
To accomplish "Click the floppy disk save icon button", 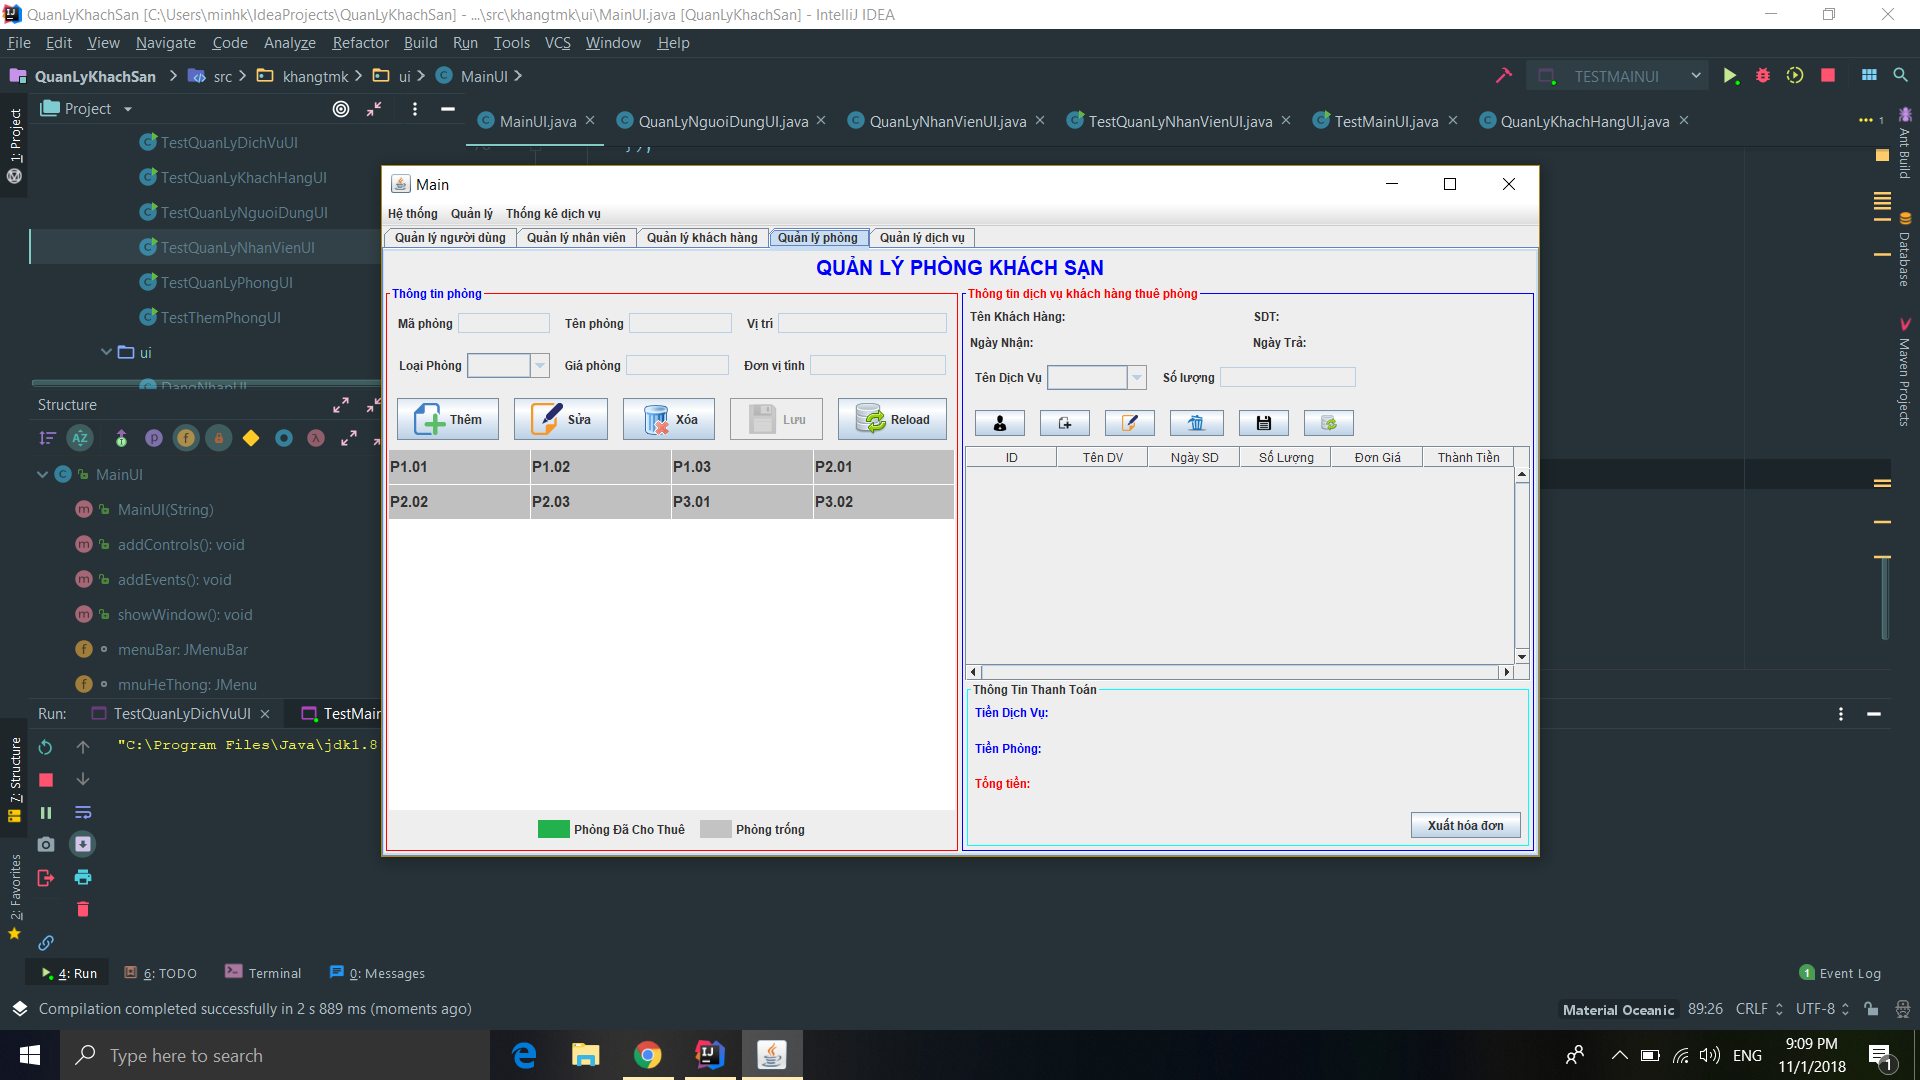I will [1263, 423].
